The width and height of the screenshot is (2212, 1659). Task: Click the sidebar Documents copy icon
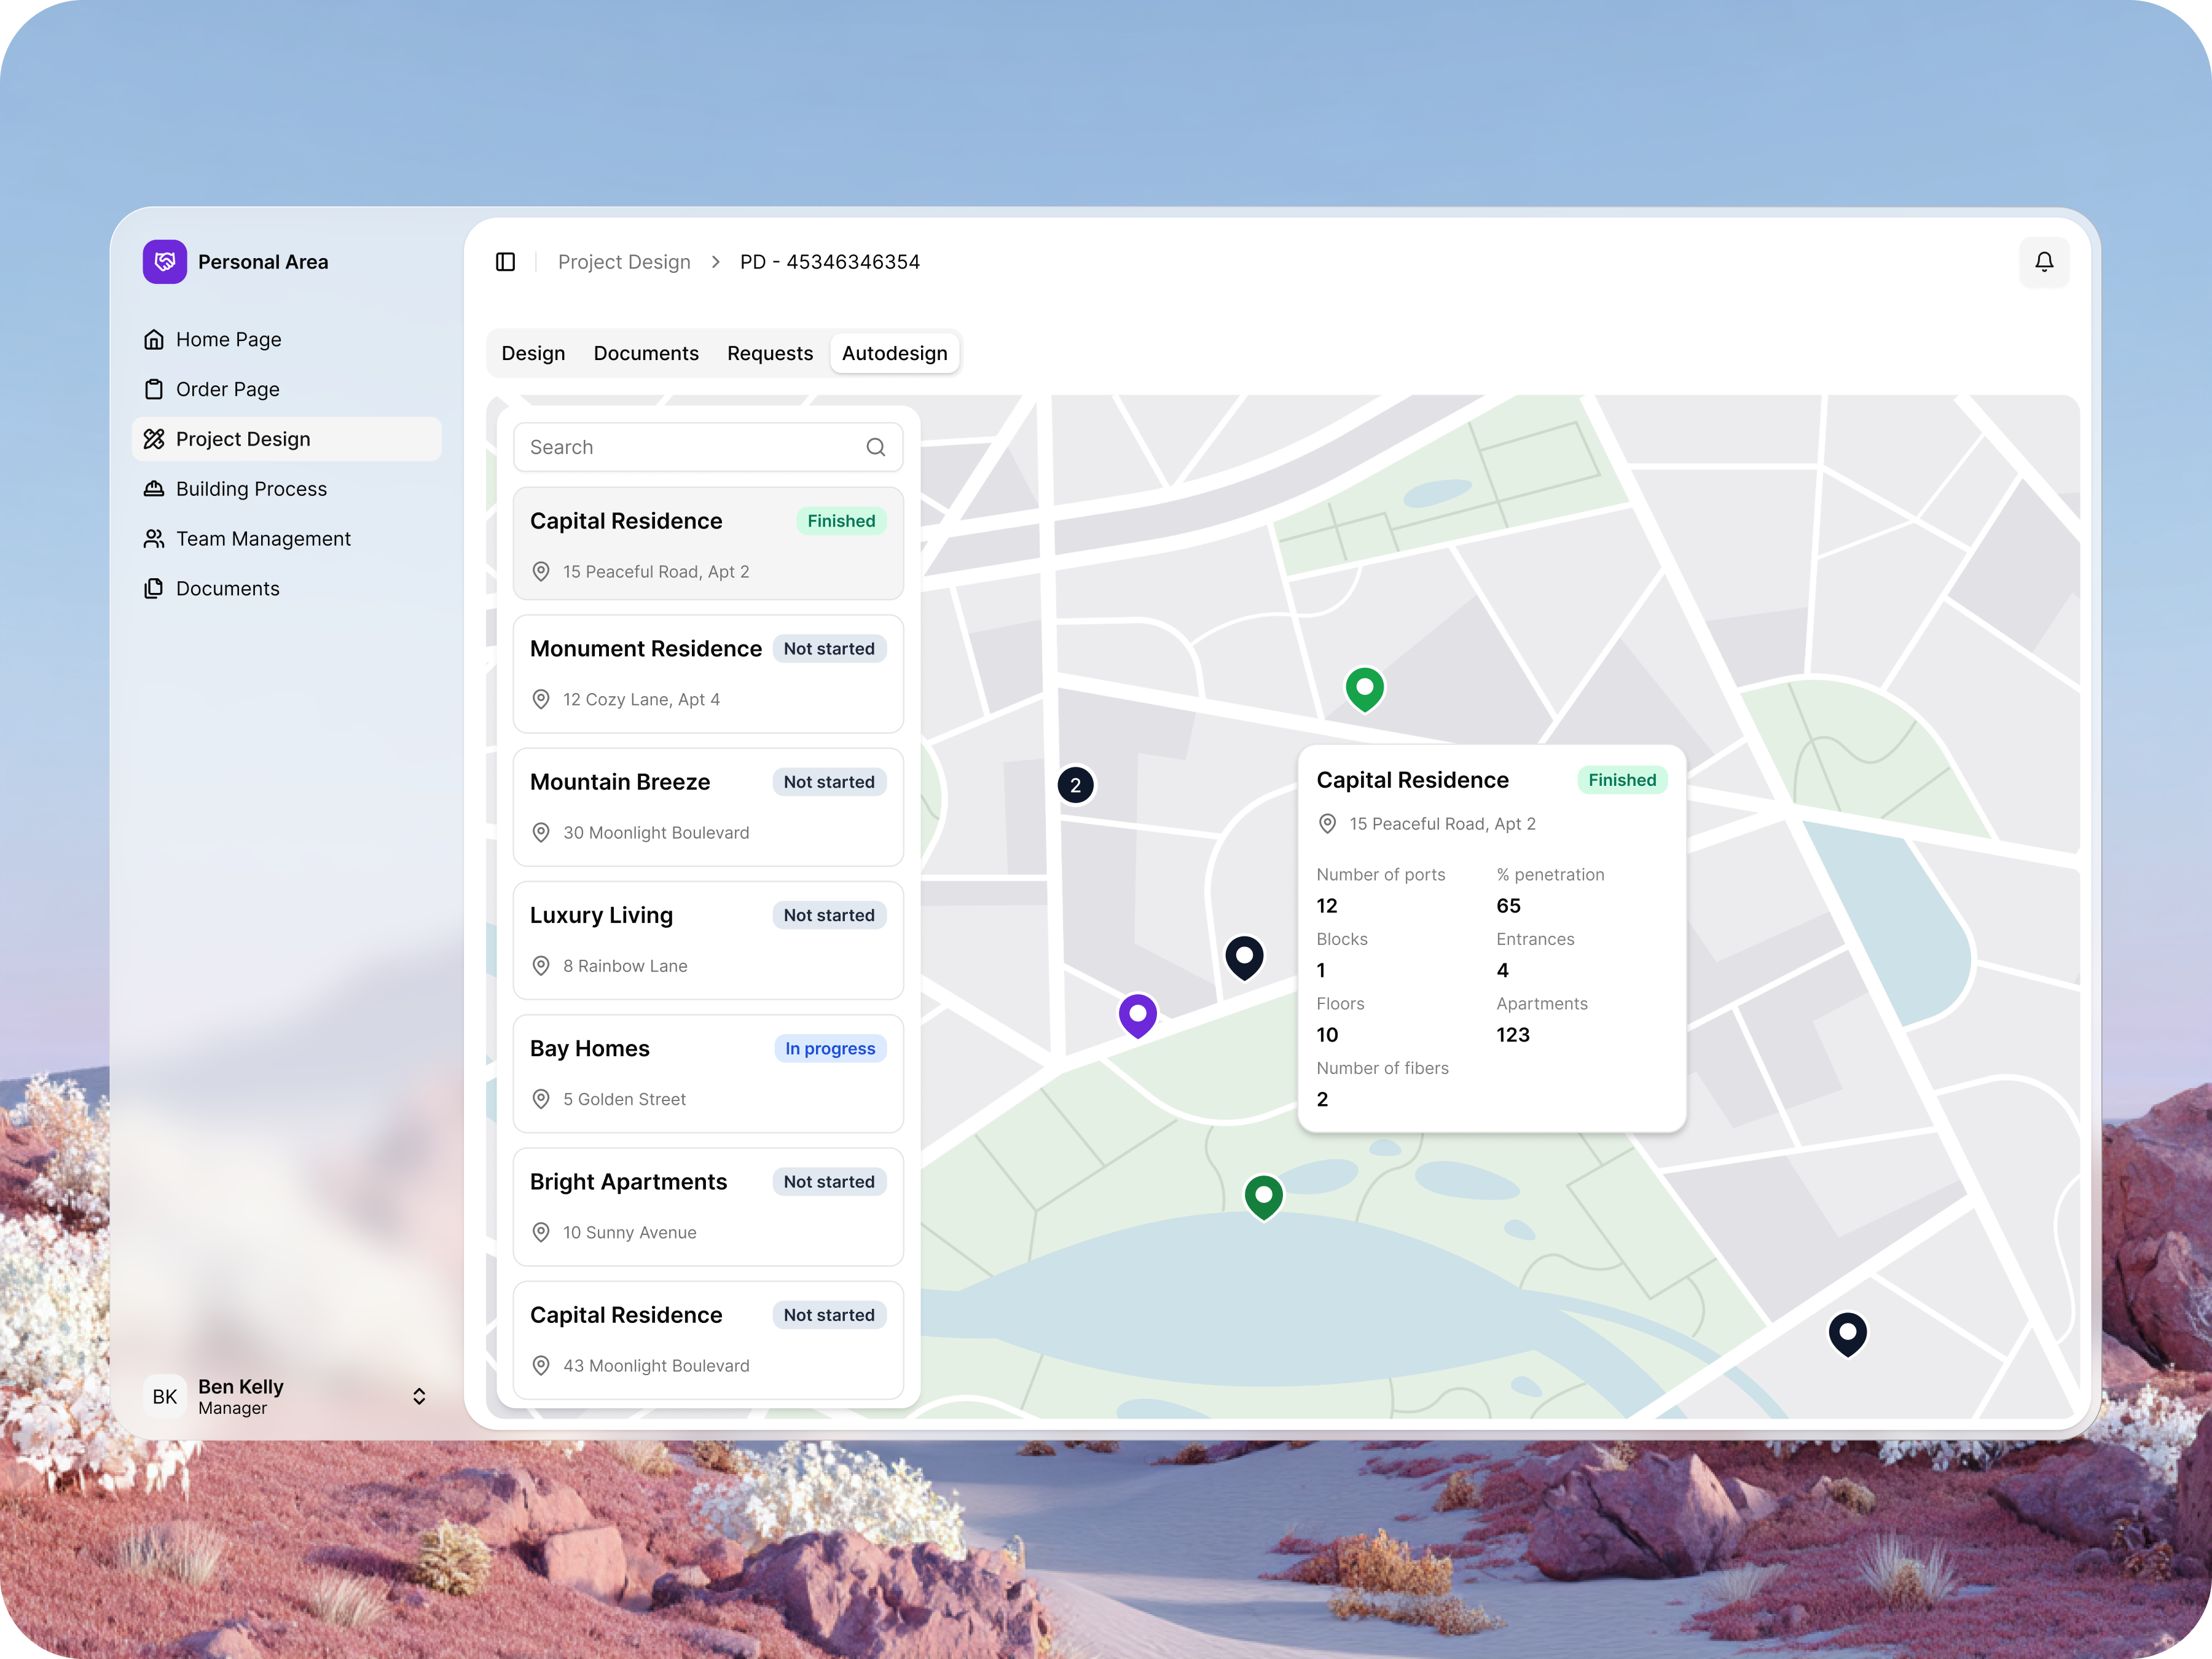click(154, 589)
